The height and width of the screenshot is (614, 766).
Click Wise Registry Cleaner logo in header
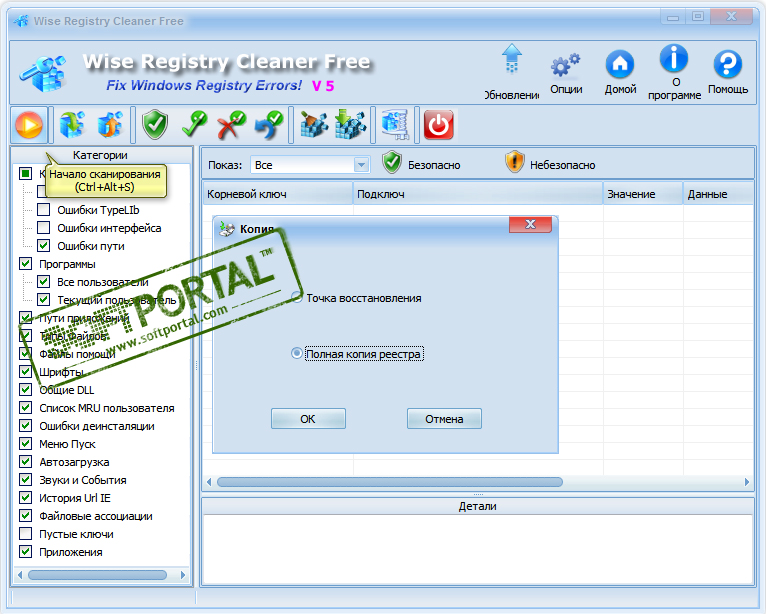[x=43, y=74]
